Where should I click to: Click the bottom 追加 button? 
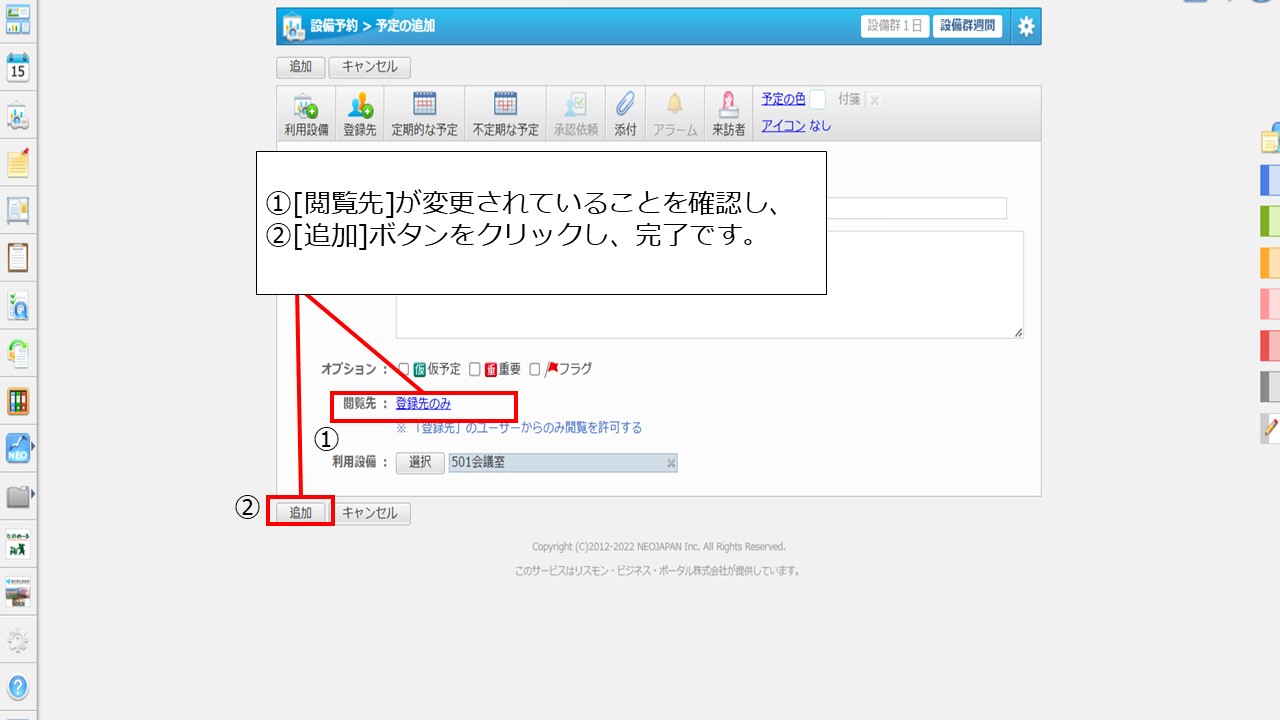[300, 513]
